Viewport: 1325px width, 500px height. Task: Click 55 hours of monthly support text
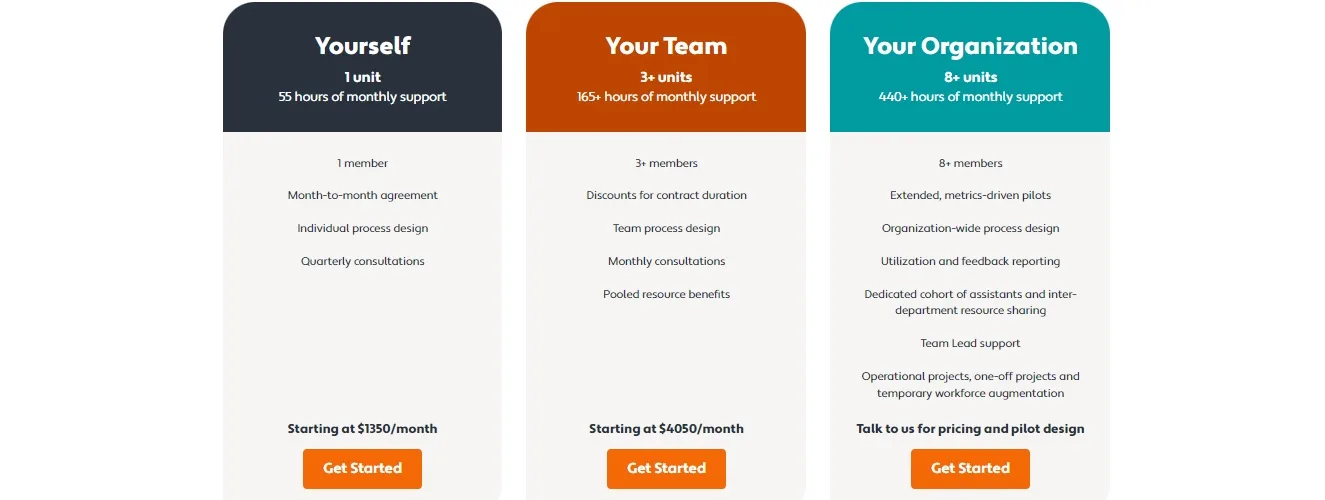coord(362,97)
